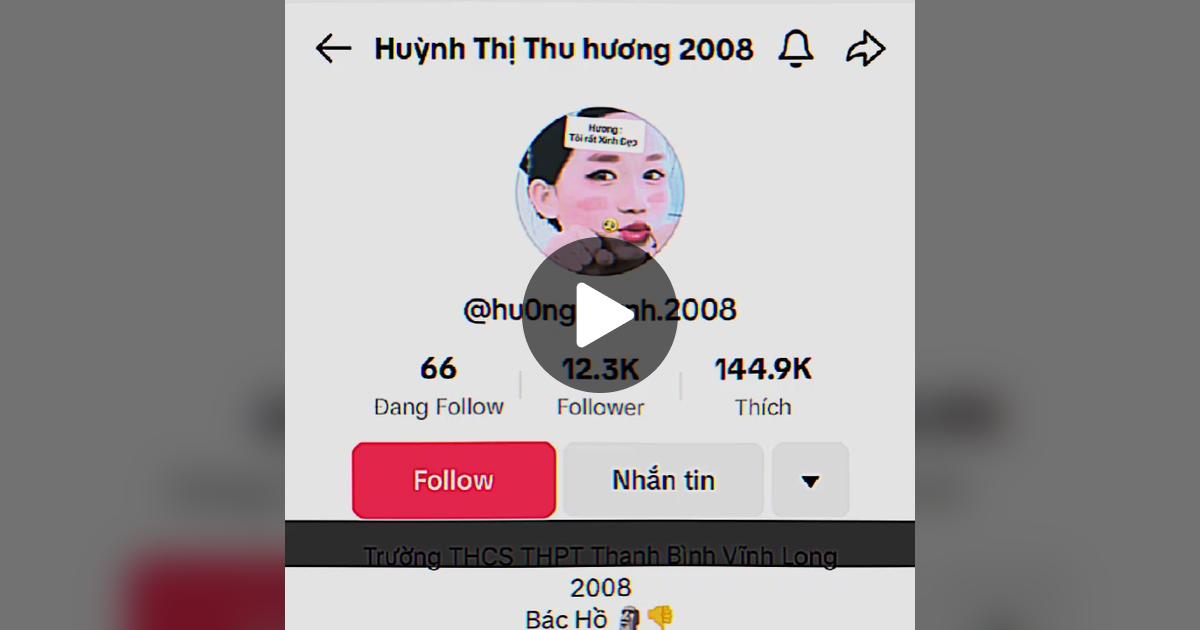
Task: Expand the dropdown arrow beside Nhắn tin
Action: pyautogui.click(x=810, y=481)
